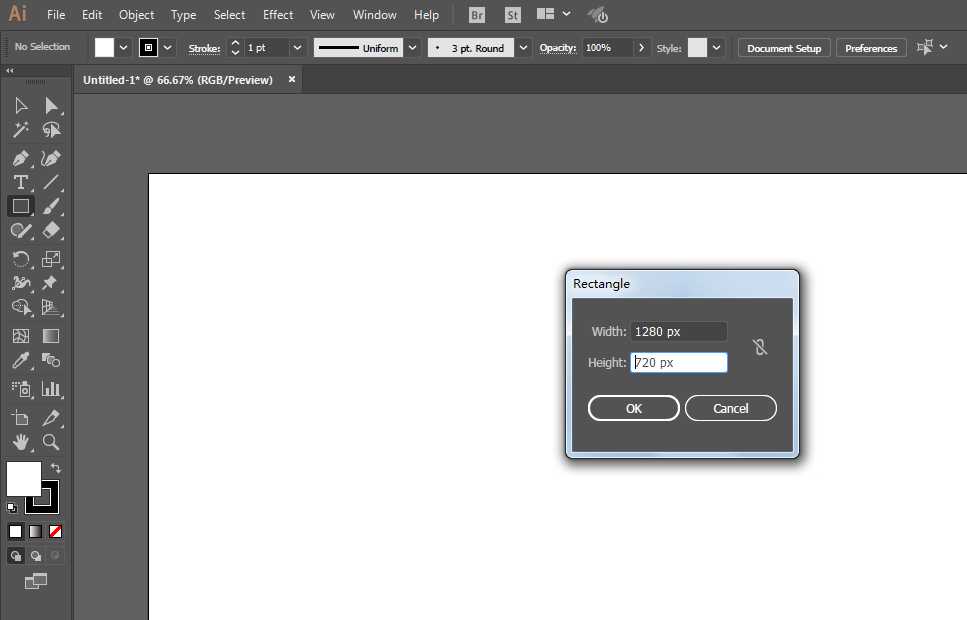The width and height of the screenshot is (967, 620).
Task: Open the Object menu
Action: pos(137,15)
